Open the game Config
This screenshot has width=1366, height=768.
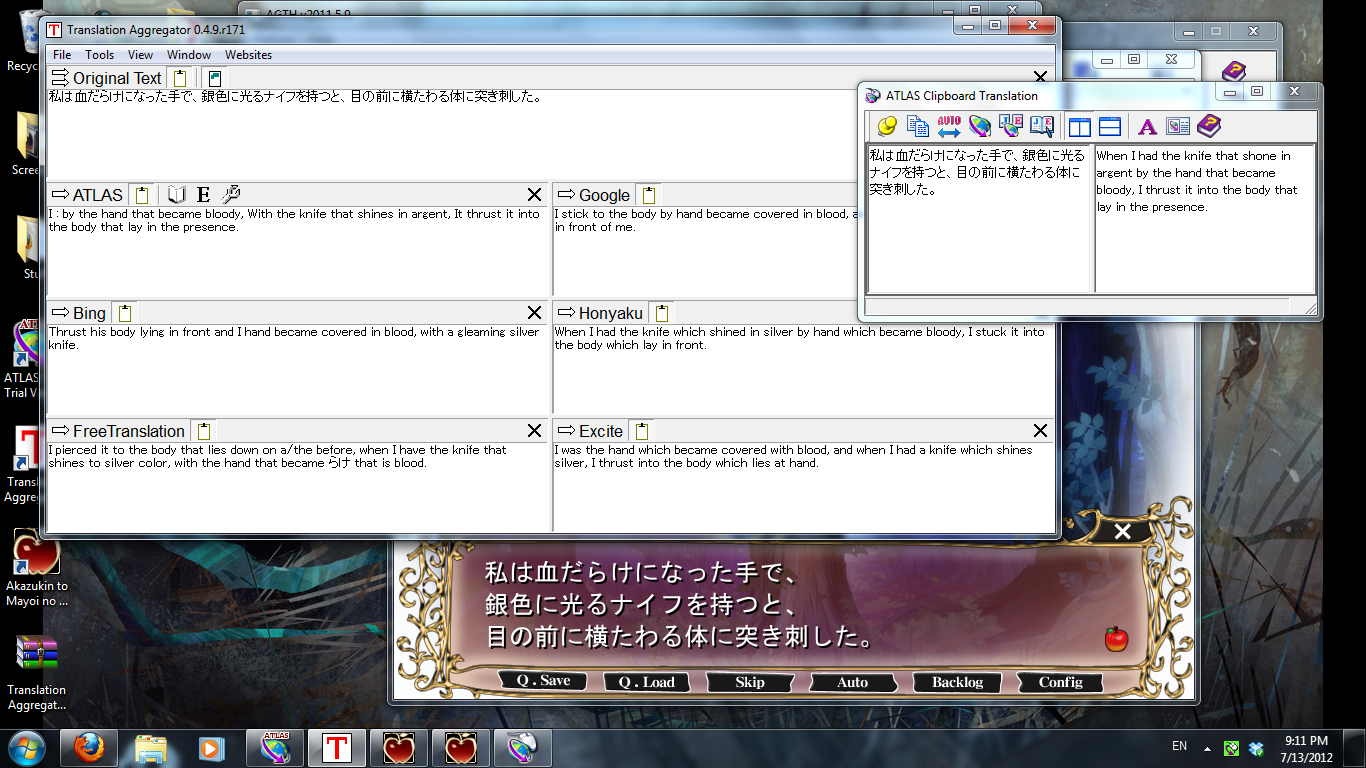pyautogui.click(x=1060, y=682)
